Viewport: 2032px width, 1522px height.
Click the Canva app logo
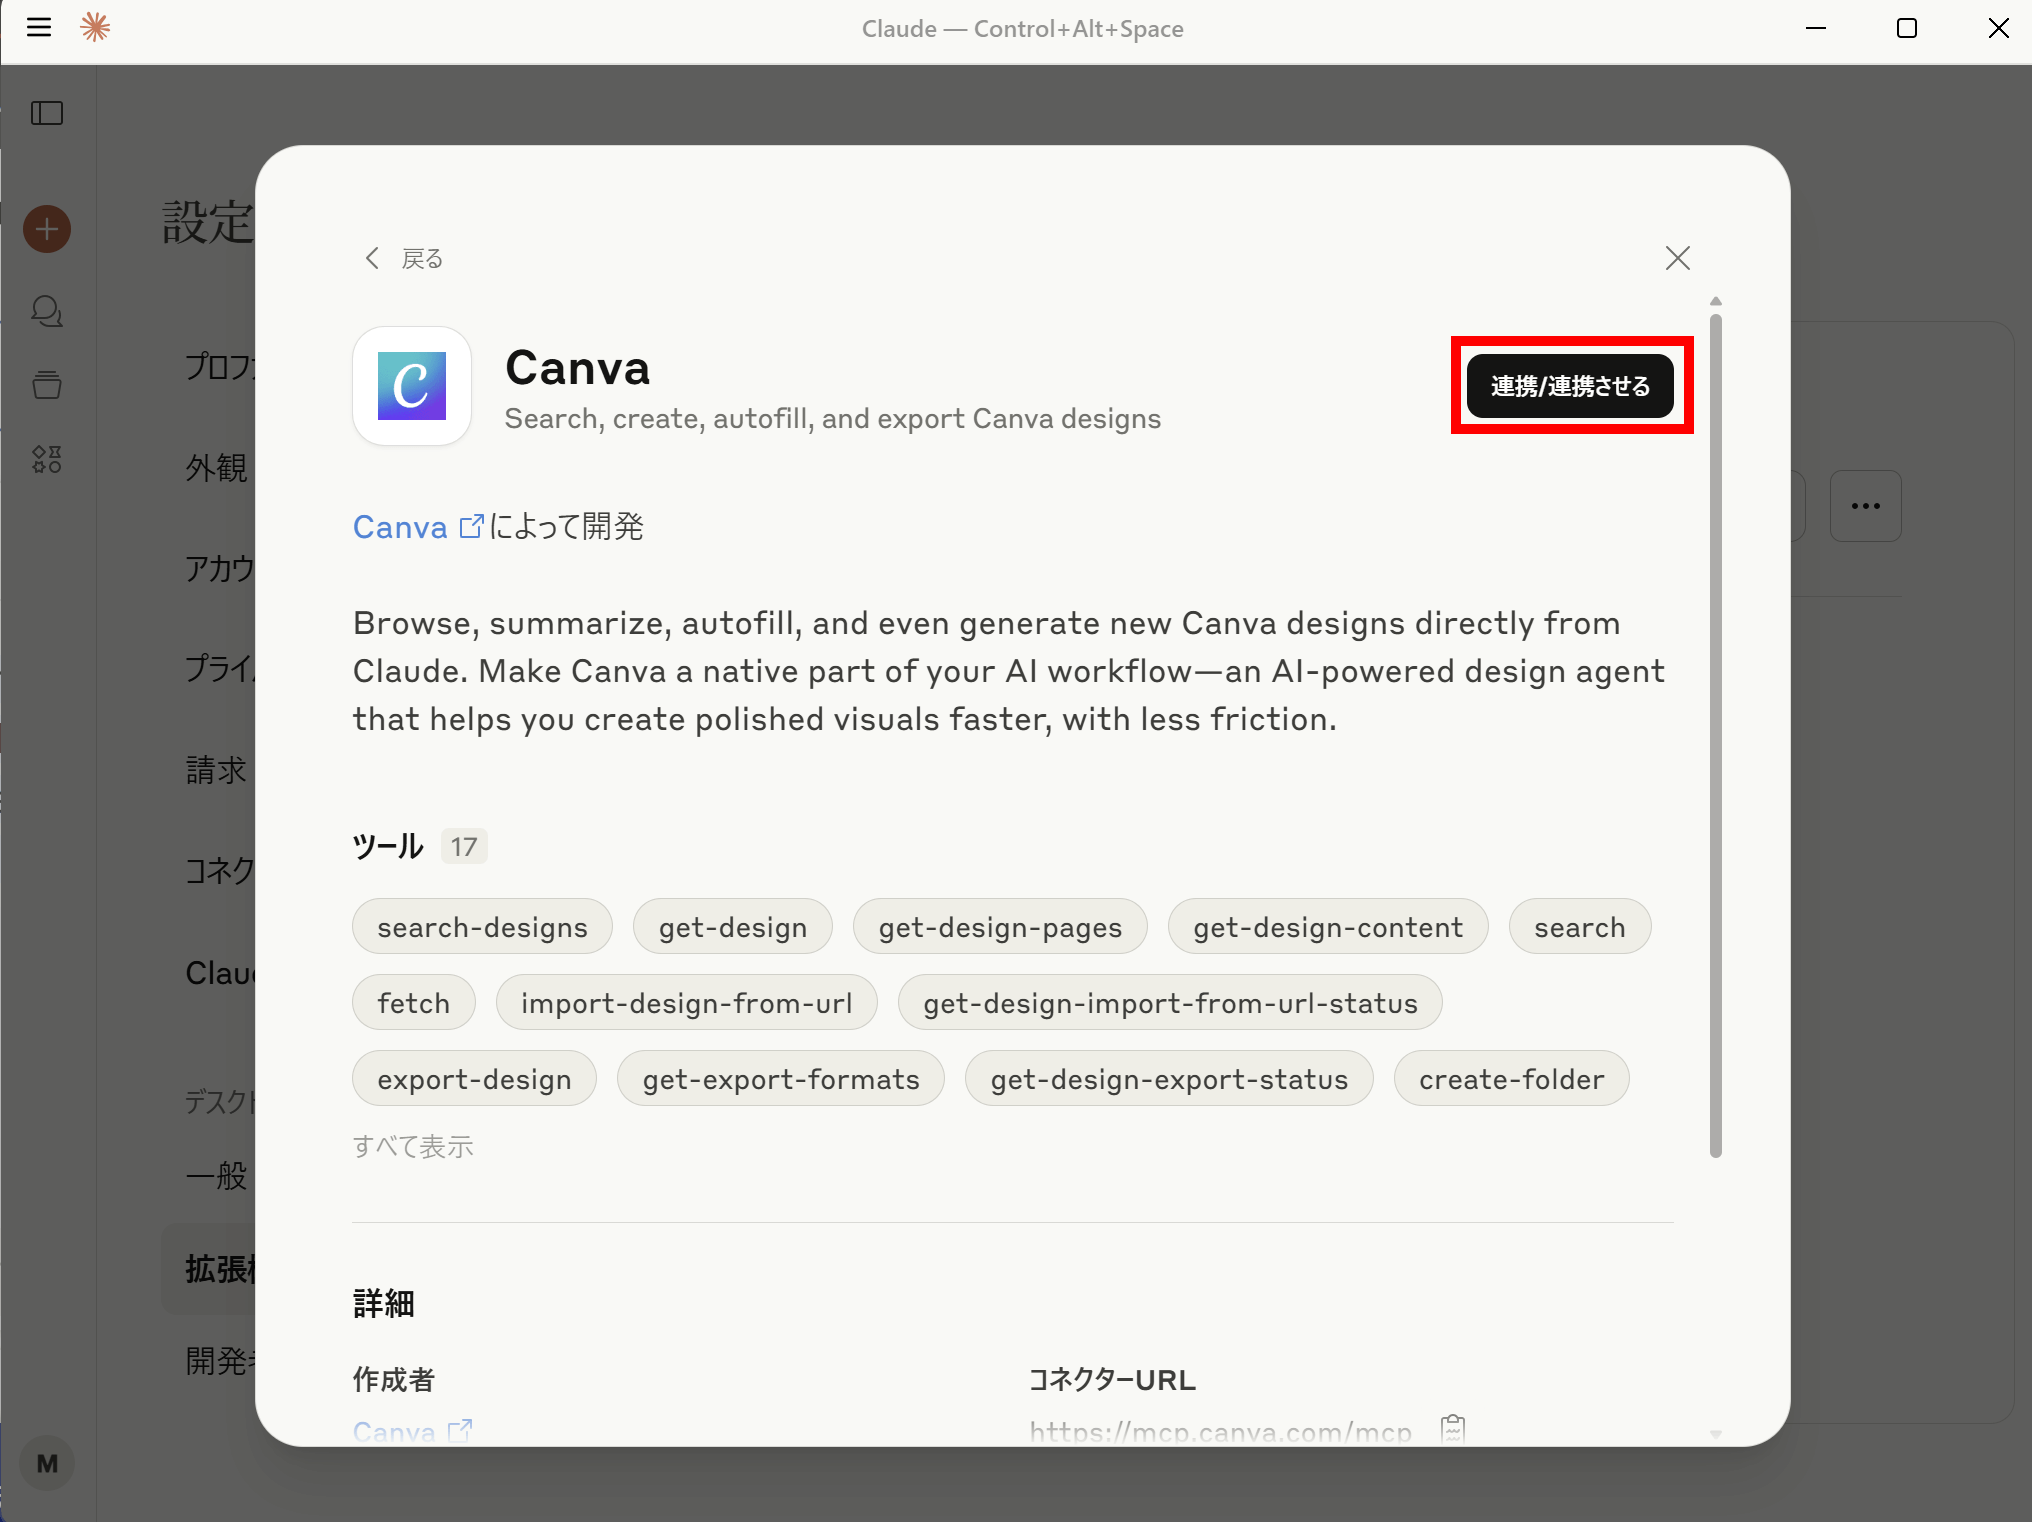coord(412,386)
